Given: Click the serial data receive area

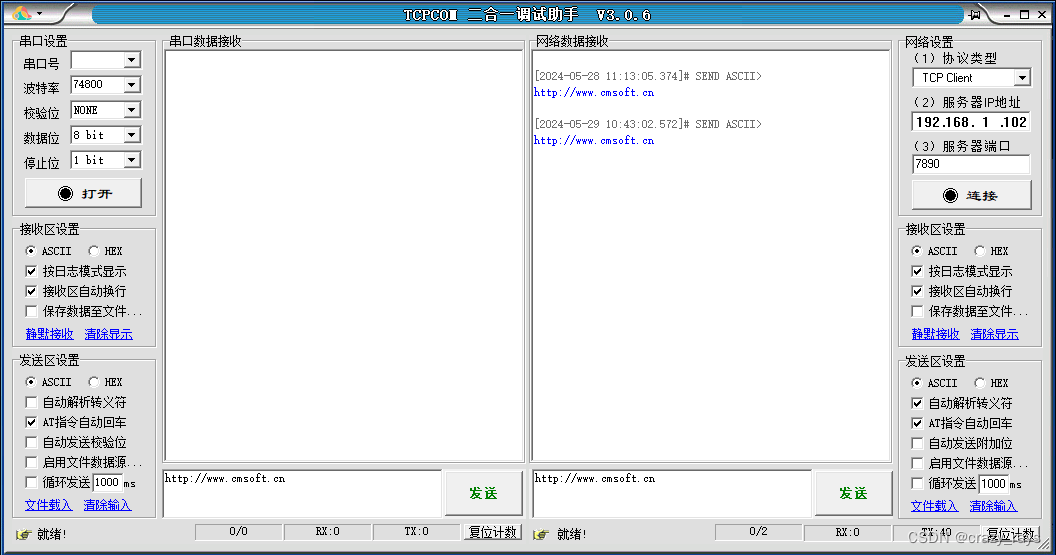Looking at the screenshot, I should [x=344, y=256].
